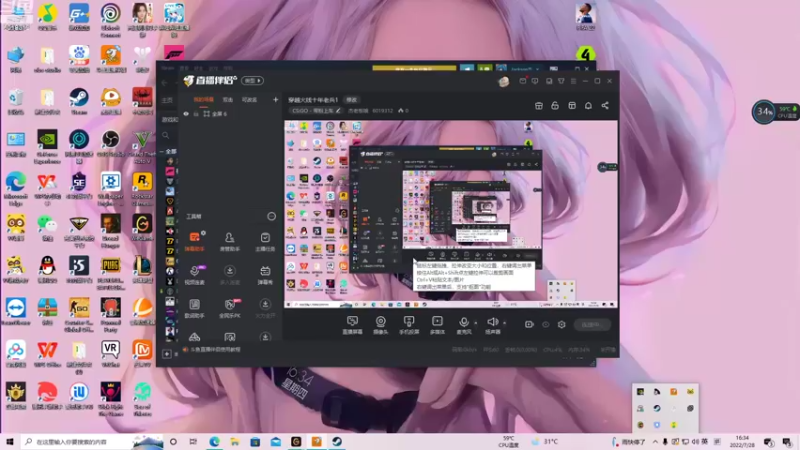800x450 pixels.
Task: Click the CPU temperature floating widget
Action: click(774, 112)
